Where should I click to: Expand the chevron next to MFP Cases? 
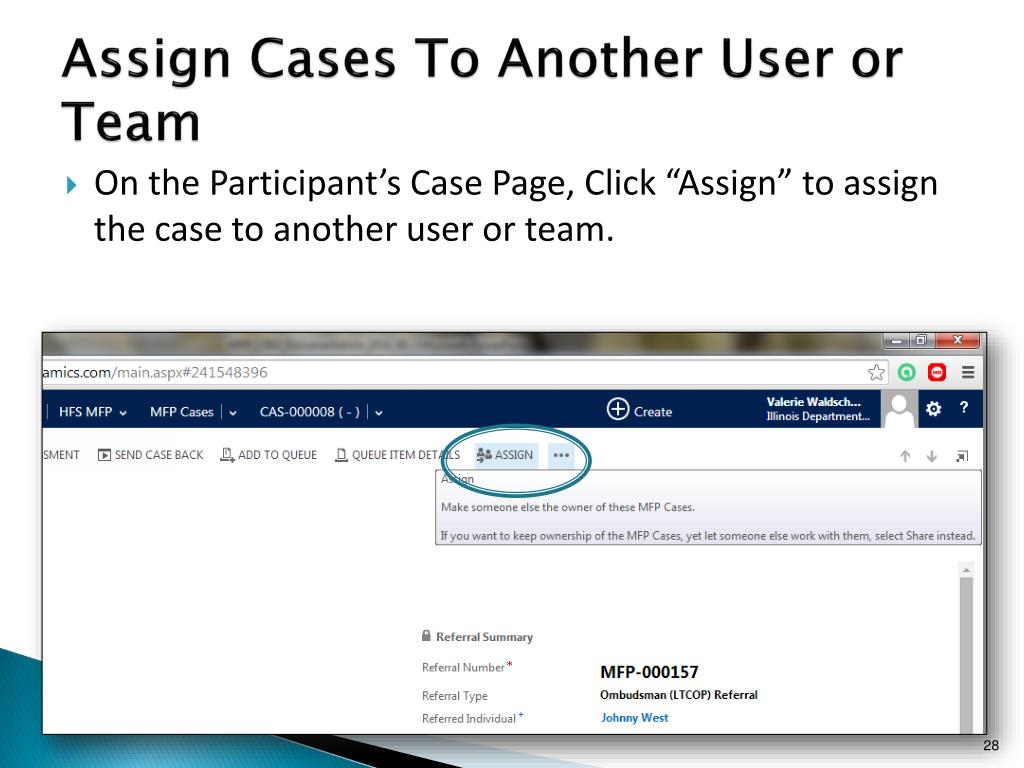pos(232,413)
